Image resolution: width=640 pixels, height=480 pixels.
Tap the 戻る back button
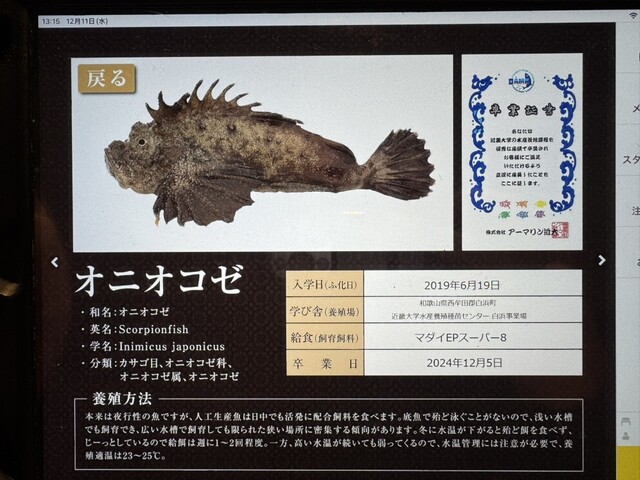click(x=106, y=79)
